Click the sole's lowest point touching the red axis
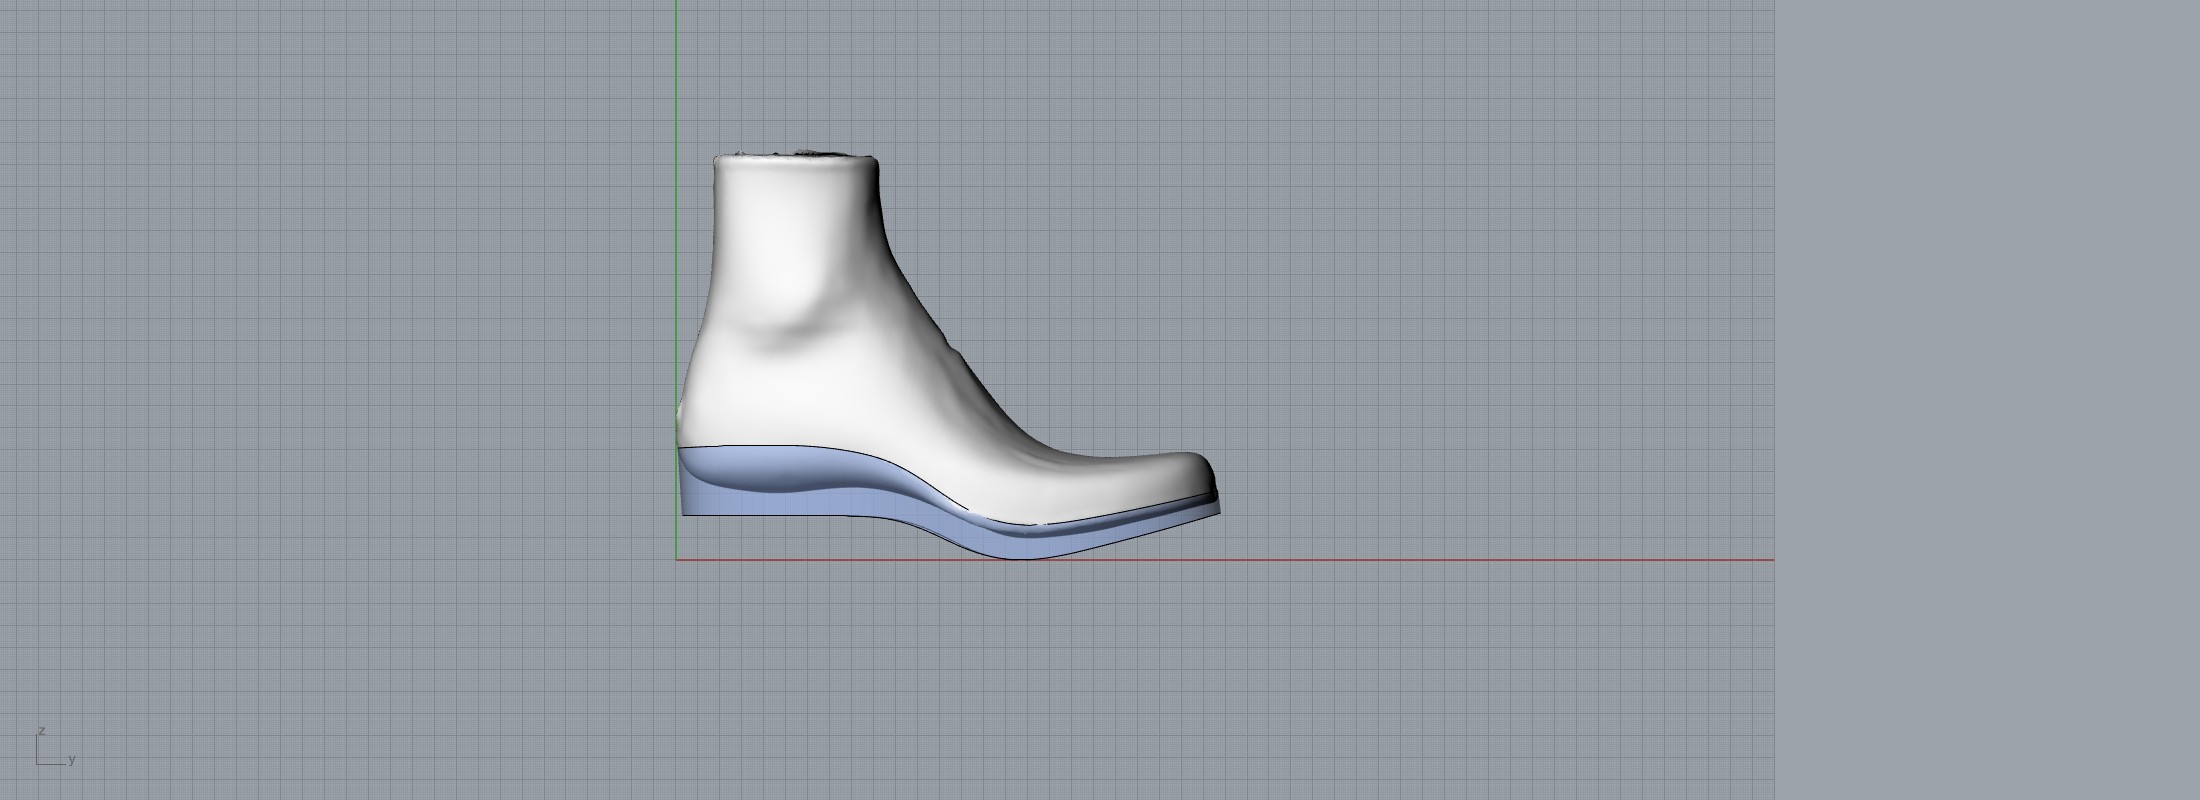The width and height of the screenshot is (2200, 800). point(1020,556)
